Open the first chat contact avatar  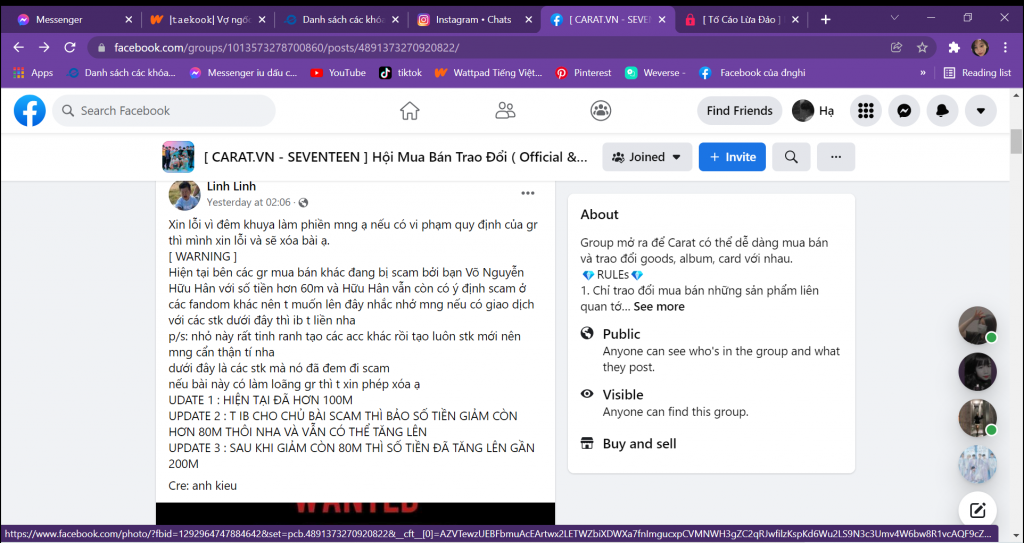click(x=978, y=325)
